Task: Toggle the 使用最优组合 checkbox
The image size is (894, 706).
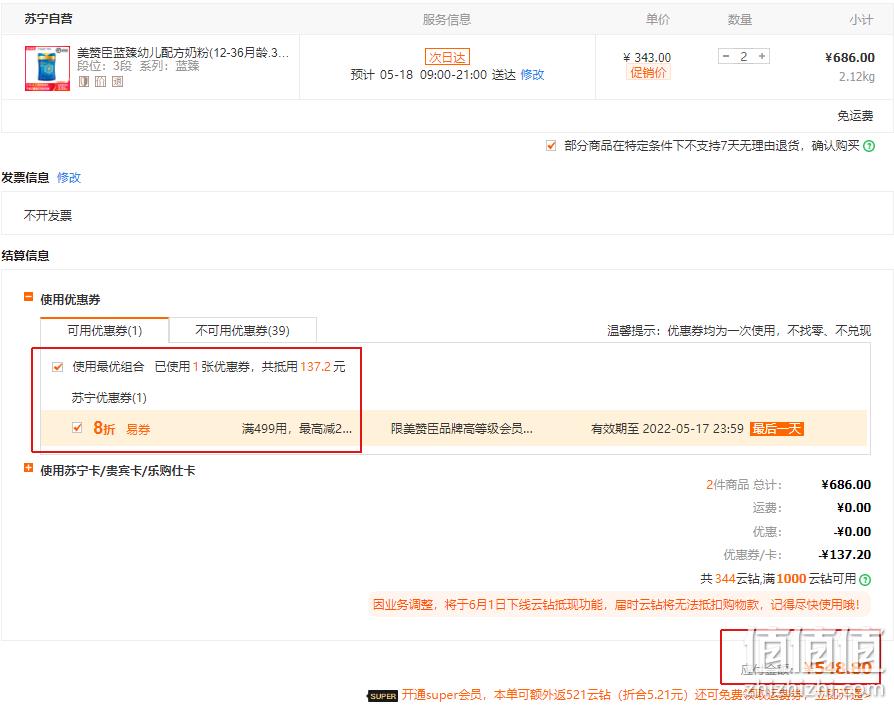Action: coord(57,367)
